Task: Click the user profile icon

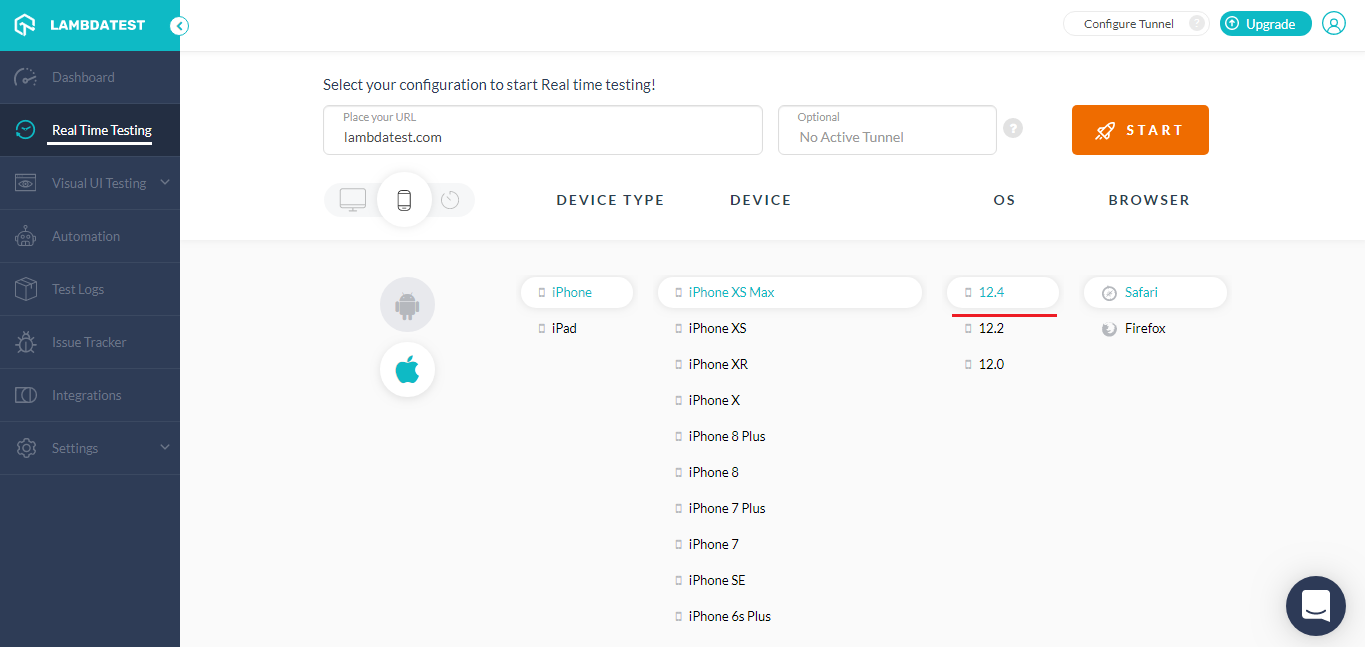Action: (x=1334, y=24)
